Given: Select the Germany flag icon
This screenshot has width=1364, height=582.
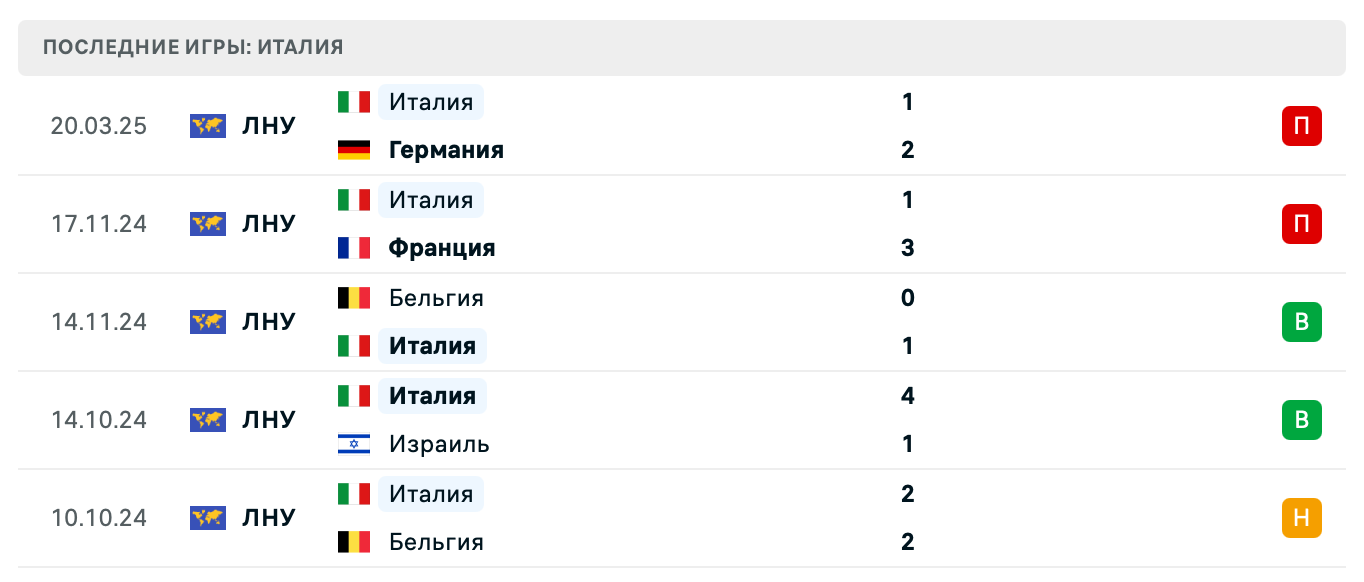Looking at the screenshot, I should tap(354, 150).
